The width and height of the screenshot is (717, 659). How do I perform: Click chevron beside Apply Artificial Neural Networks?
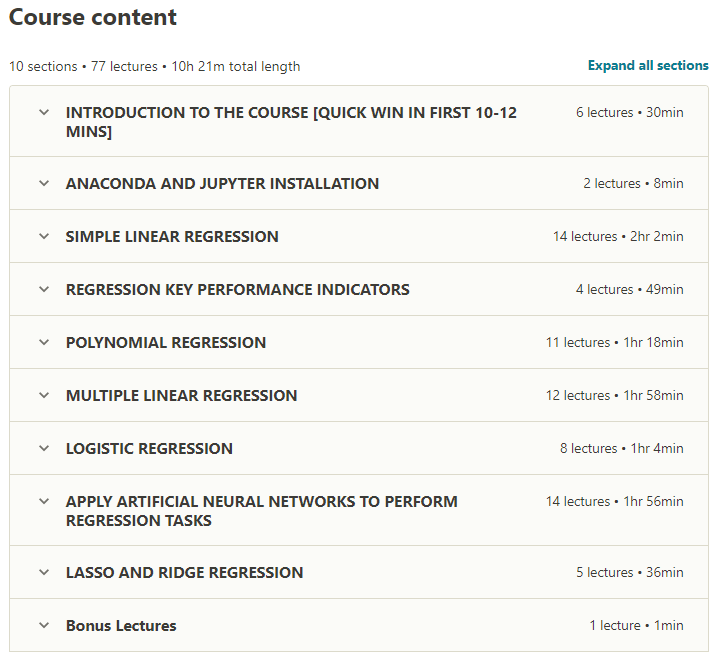click(x=44, y=501)
